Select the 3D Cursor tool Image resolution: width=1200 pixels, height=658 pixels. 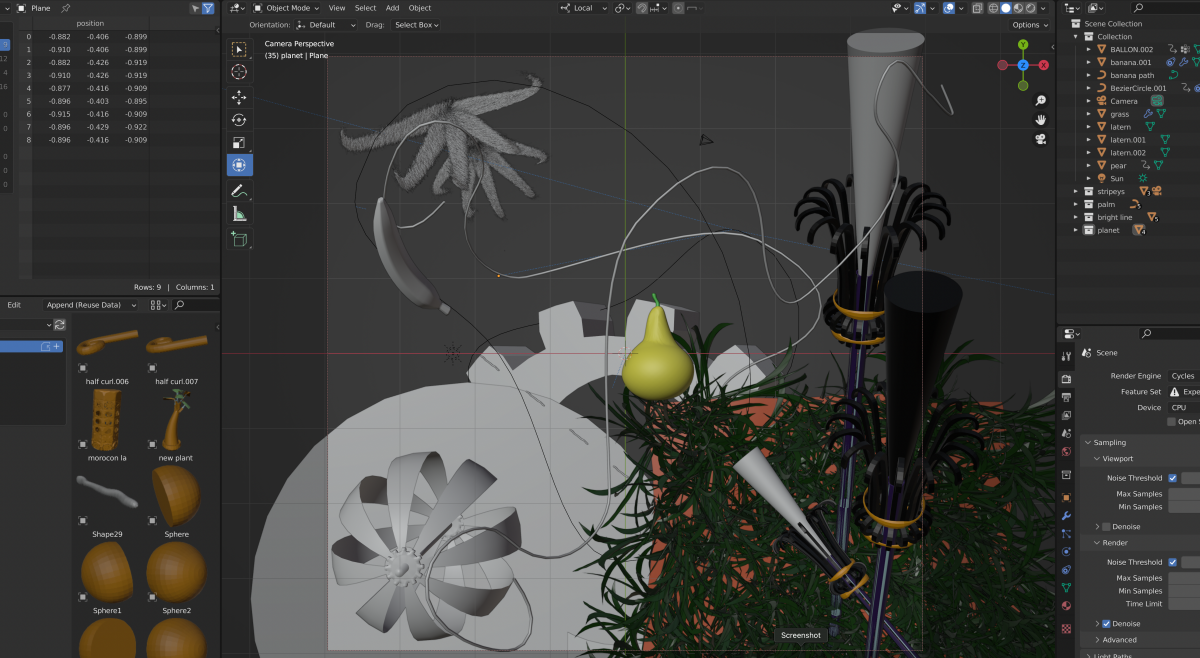click(x=239, y=72)
